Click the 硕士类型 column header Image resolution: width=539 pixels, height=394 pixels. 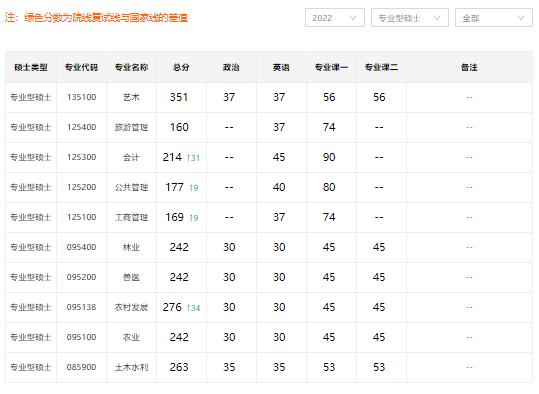pos(31,67)
